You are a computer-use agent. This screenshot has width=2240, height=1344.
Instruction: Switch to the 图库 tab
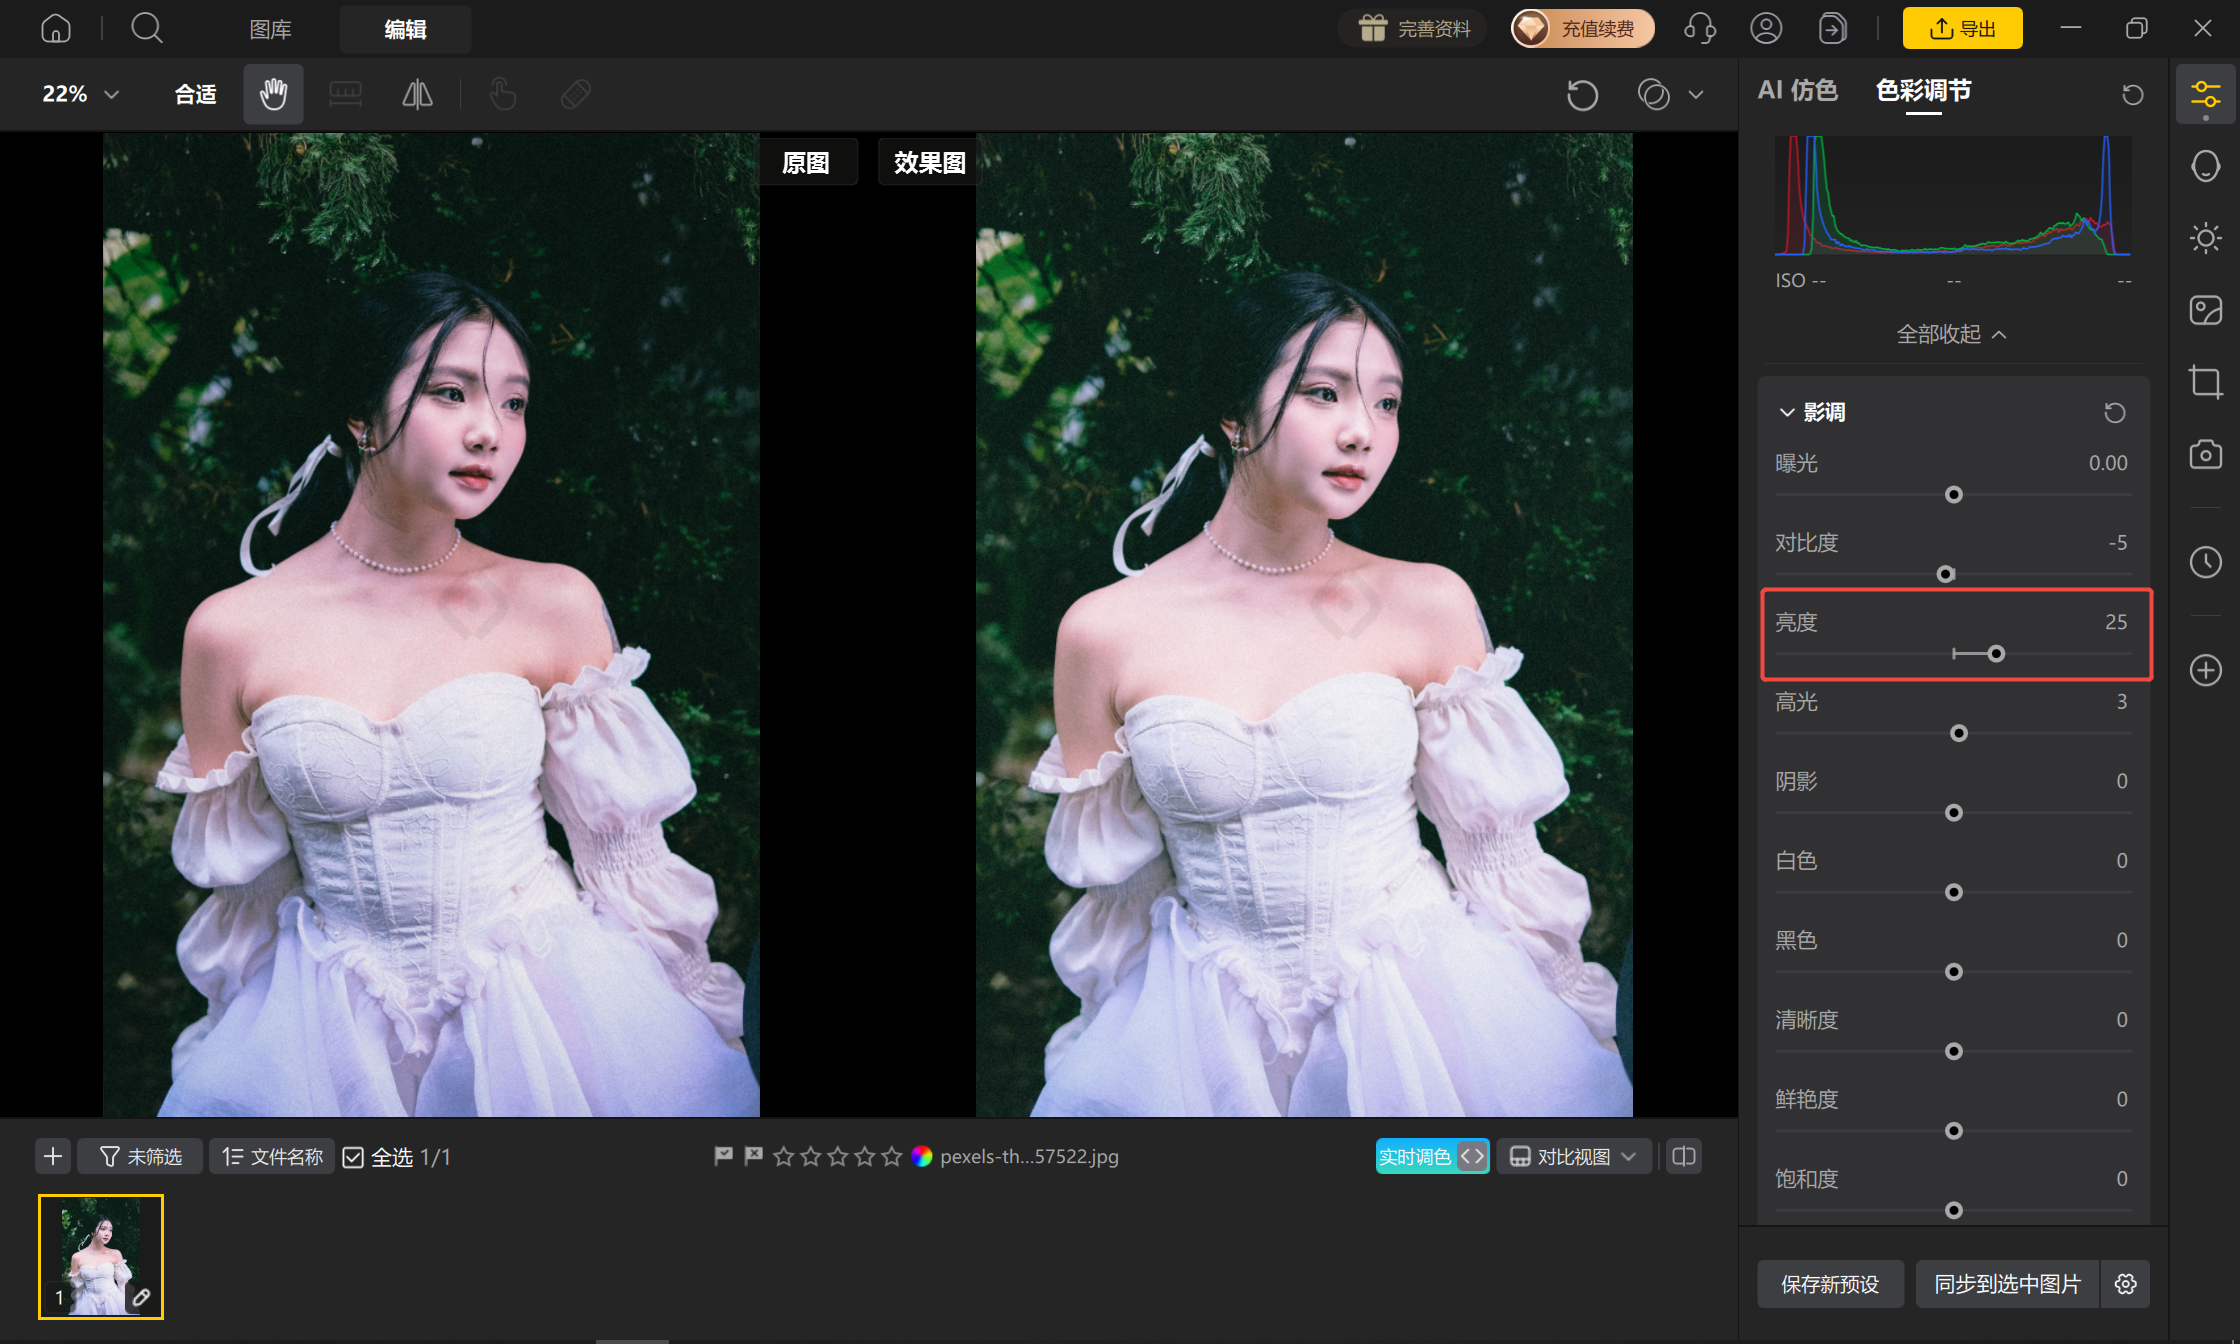(x=270, y=30)
